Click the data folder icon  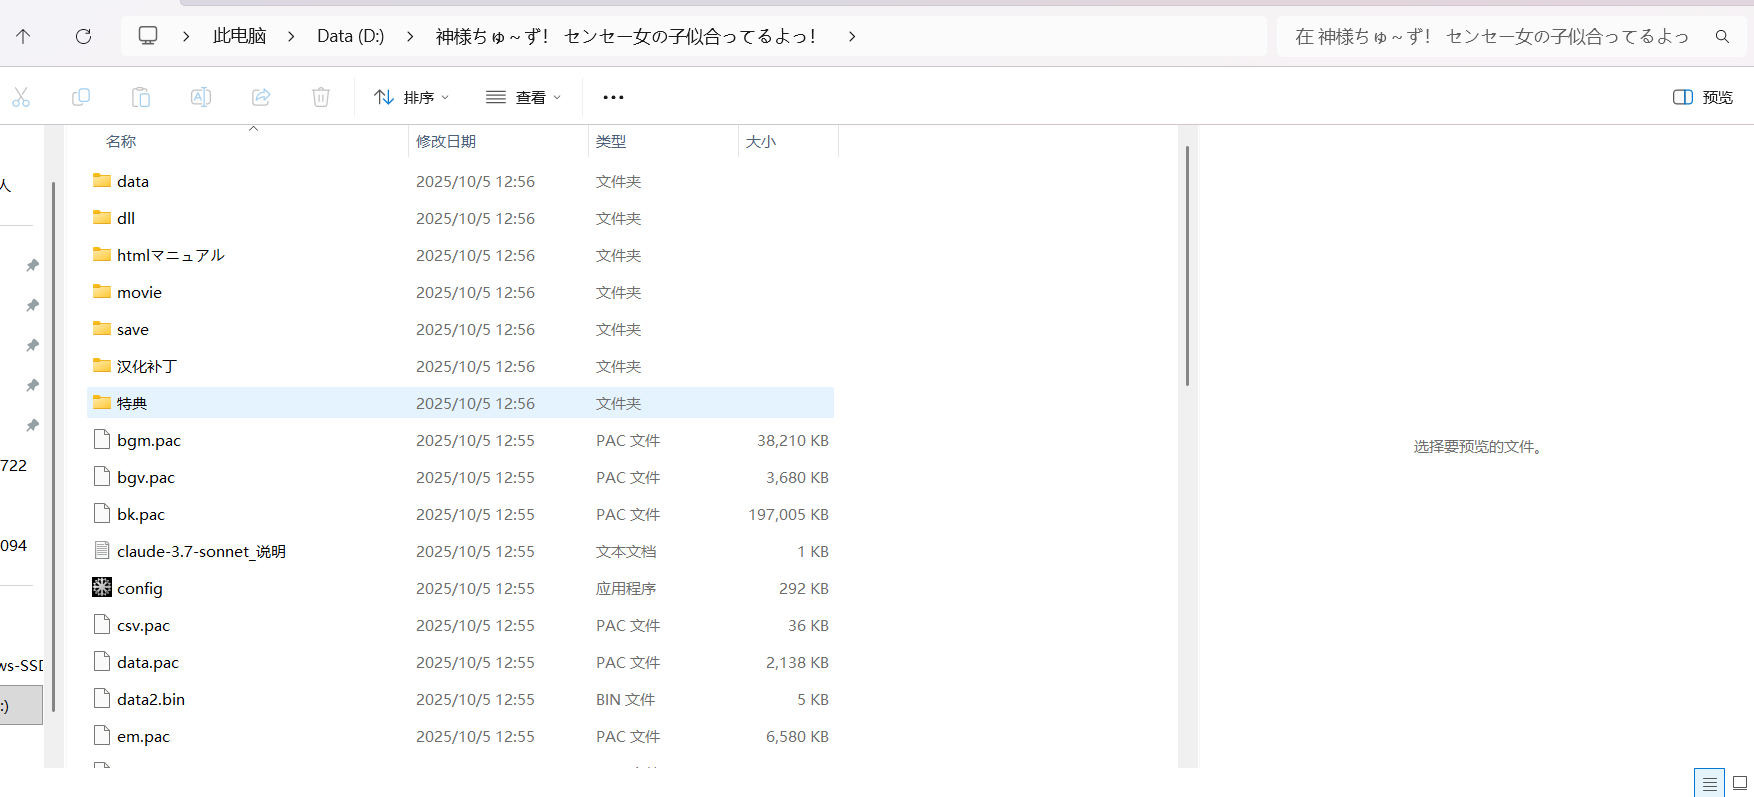[102, 181]
